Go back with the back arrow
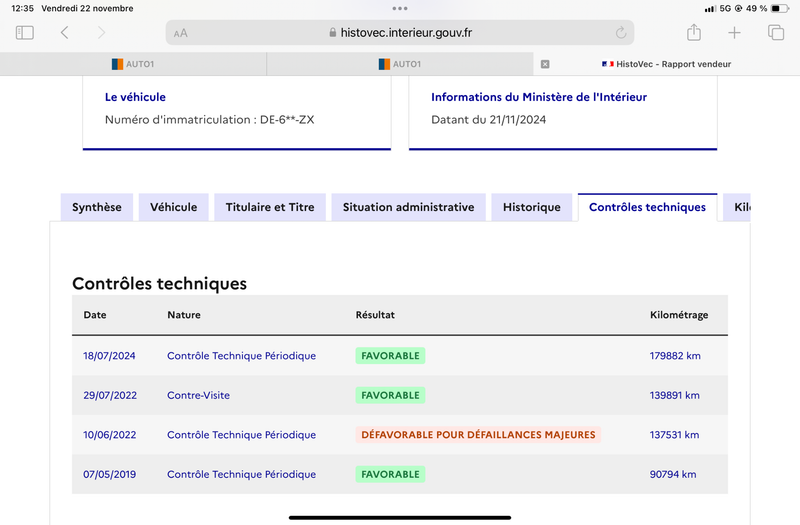 [64, 33]
